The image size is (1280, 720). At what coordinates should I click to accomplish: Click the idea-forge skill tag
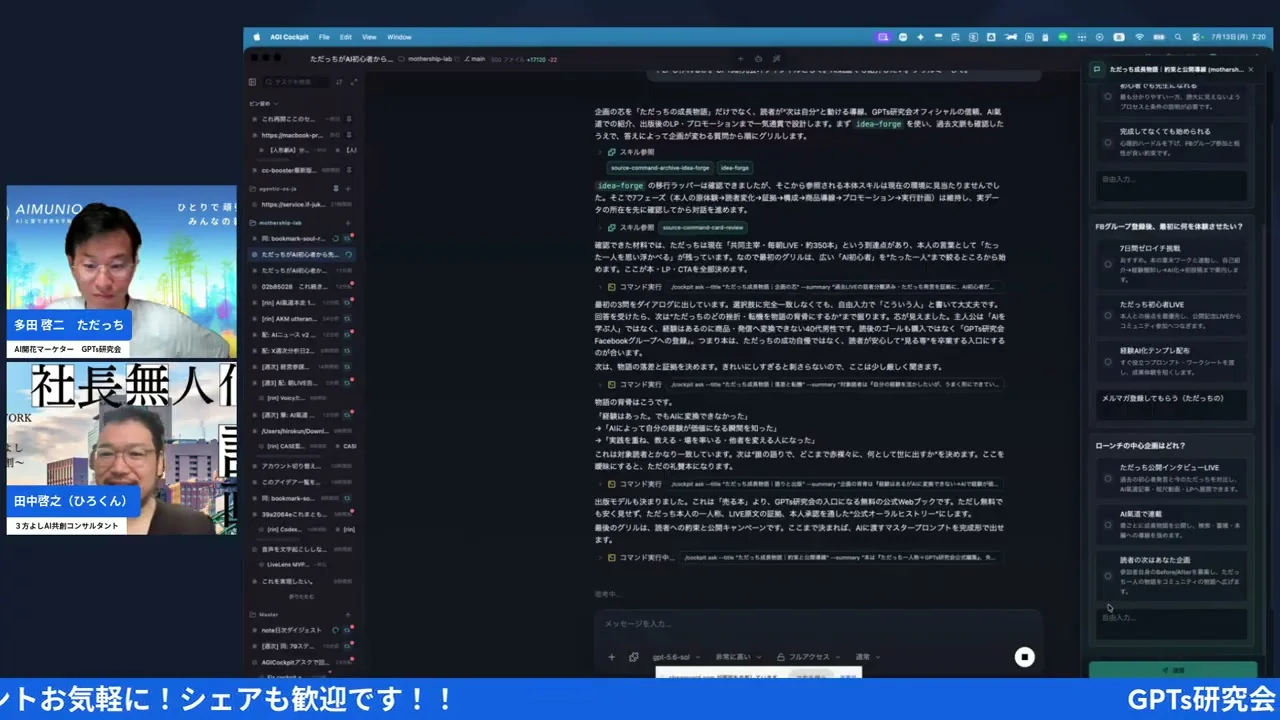click(x=735, y=168)
